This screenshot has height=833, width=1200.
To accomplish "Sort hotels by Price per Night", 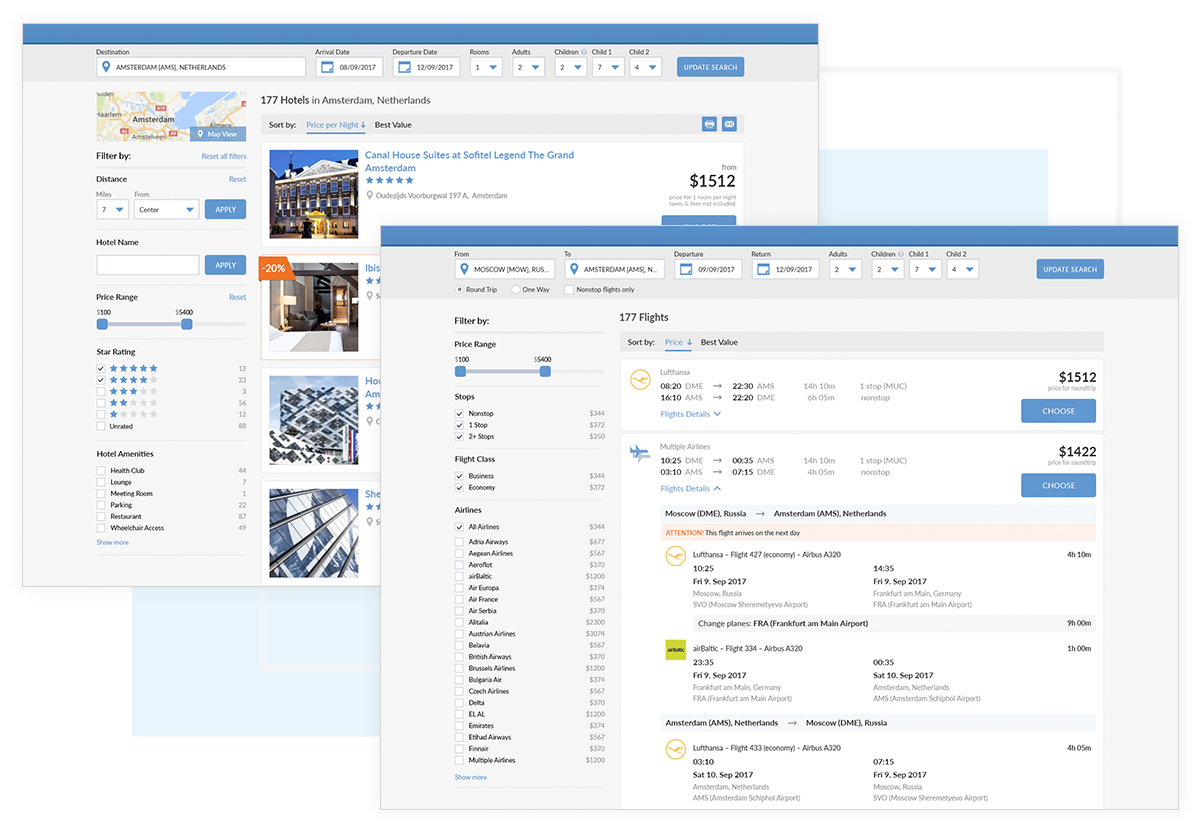I will coord(336,125).
